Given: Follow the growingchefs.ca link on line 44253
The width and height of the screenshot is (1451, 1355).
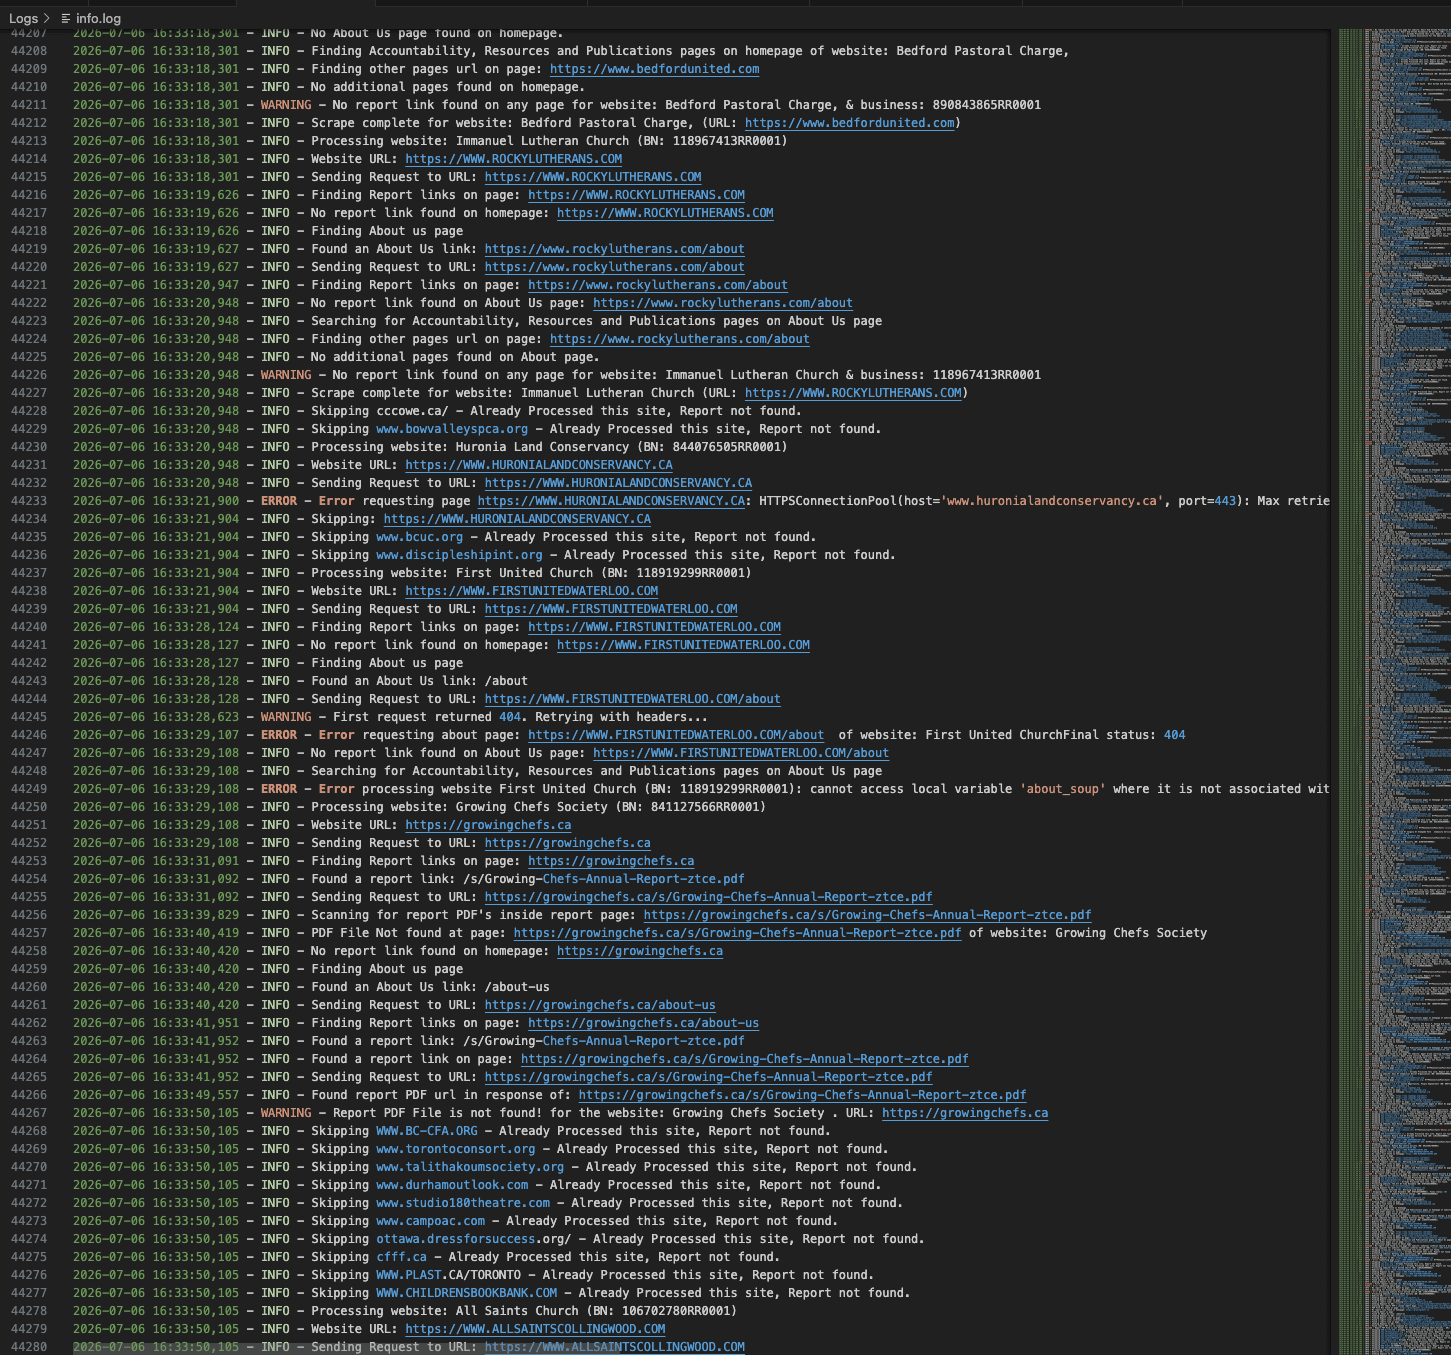Looking at the screenshot, I should (611, 861).
